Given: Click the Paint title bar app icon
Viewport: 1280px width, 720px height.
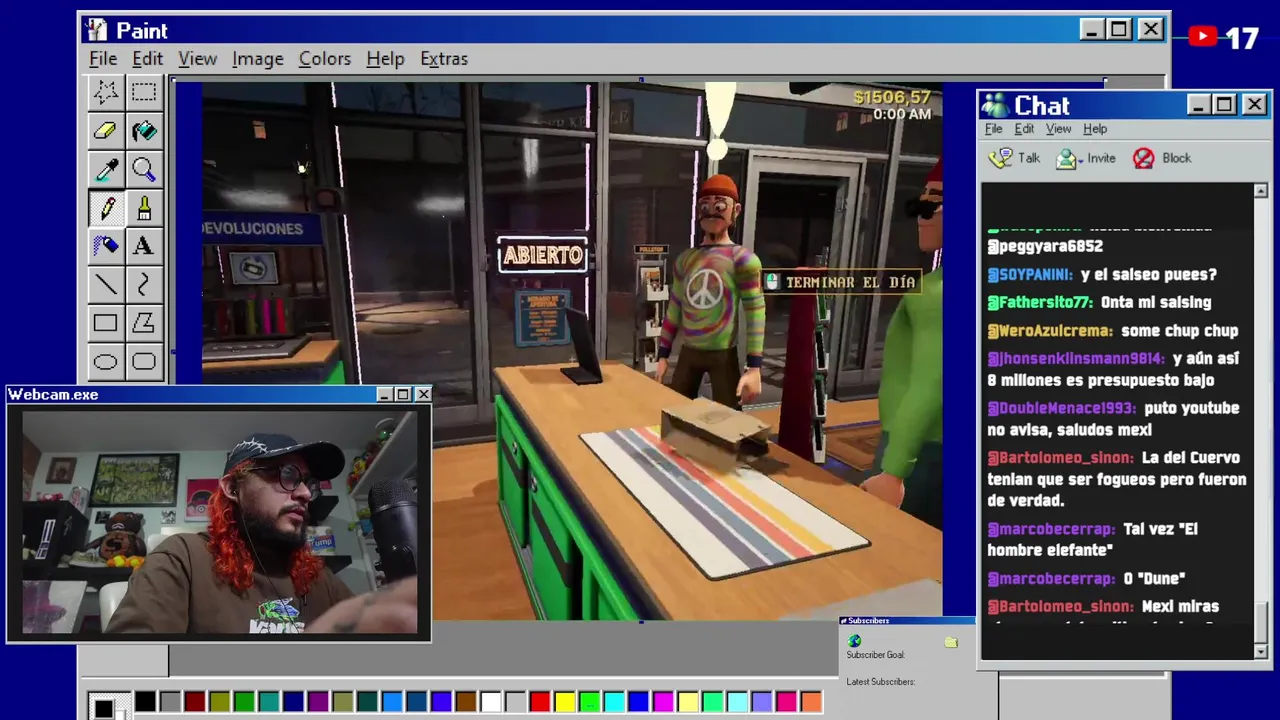Looking at the screenshot, I should pyautogui.click(x=96, y=30).
